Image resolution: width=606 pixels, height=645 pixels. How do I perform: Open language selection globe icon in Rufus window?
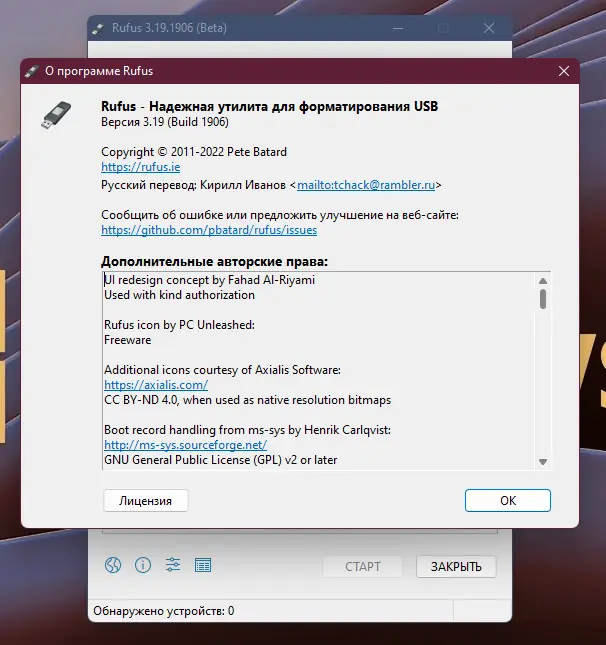tap(113, 565)
